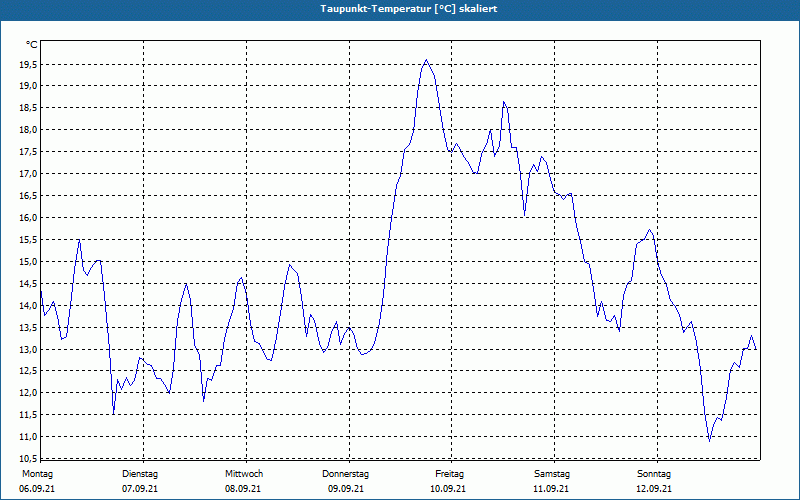This screenshot has width=800, height=500.
Task: Select the 11,0 axis value
Action: pos(29,436)
